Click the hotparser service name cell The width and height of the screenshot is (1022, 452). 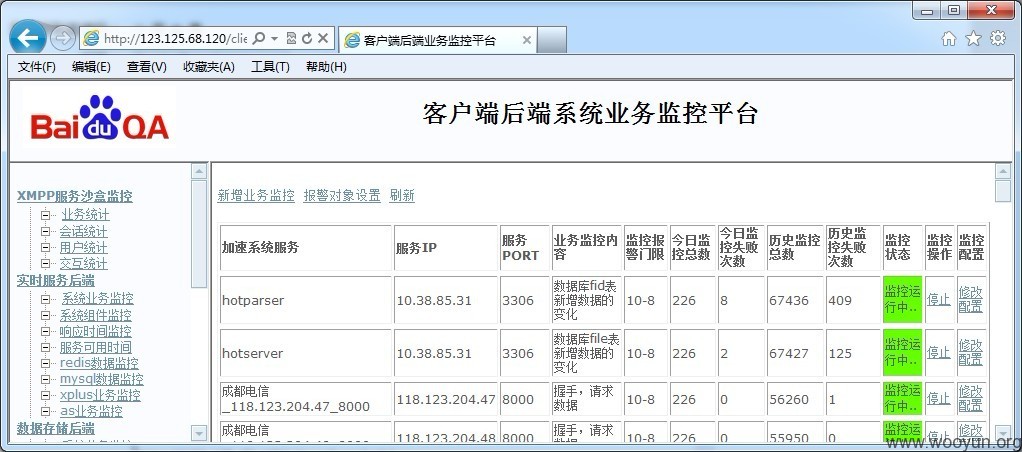(306, 300)
